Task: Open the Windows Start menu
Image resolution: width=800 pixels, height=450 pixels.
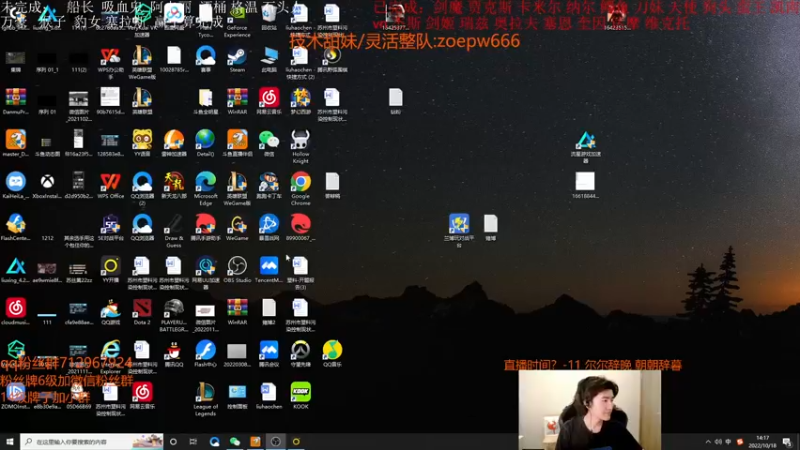Action: pos(9,441)
